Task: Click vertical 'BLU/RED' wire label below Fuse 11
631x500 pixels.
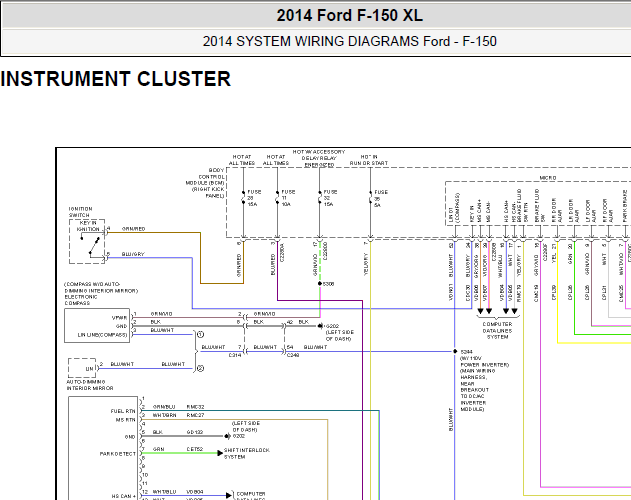Action: pyautogui.click(x=273, y=264)
